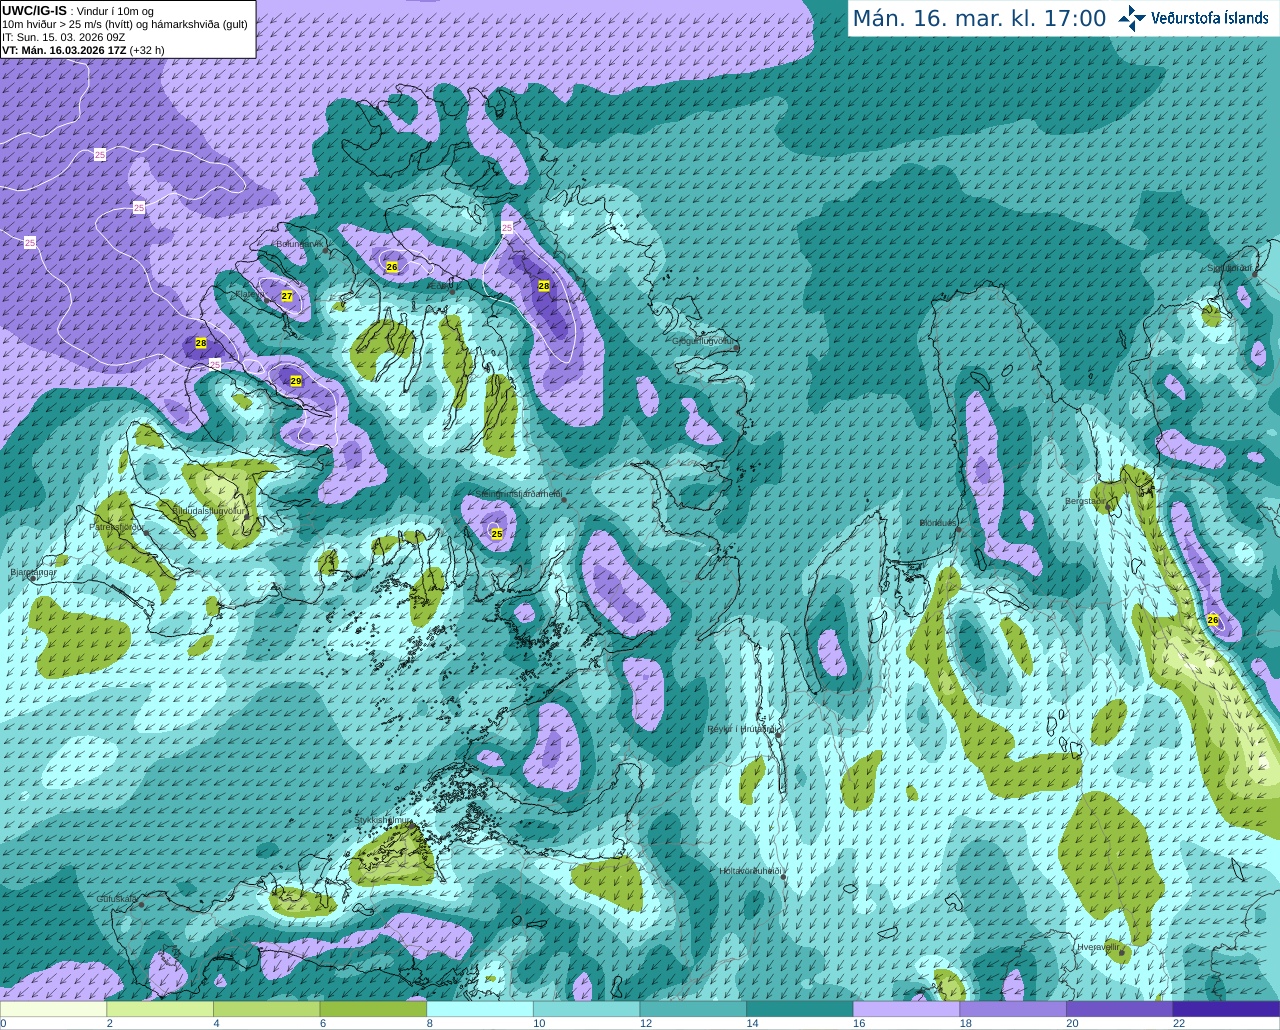
Task: Click the legend tick label '22'
Action: pos(1179,1023)
